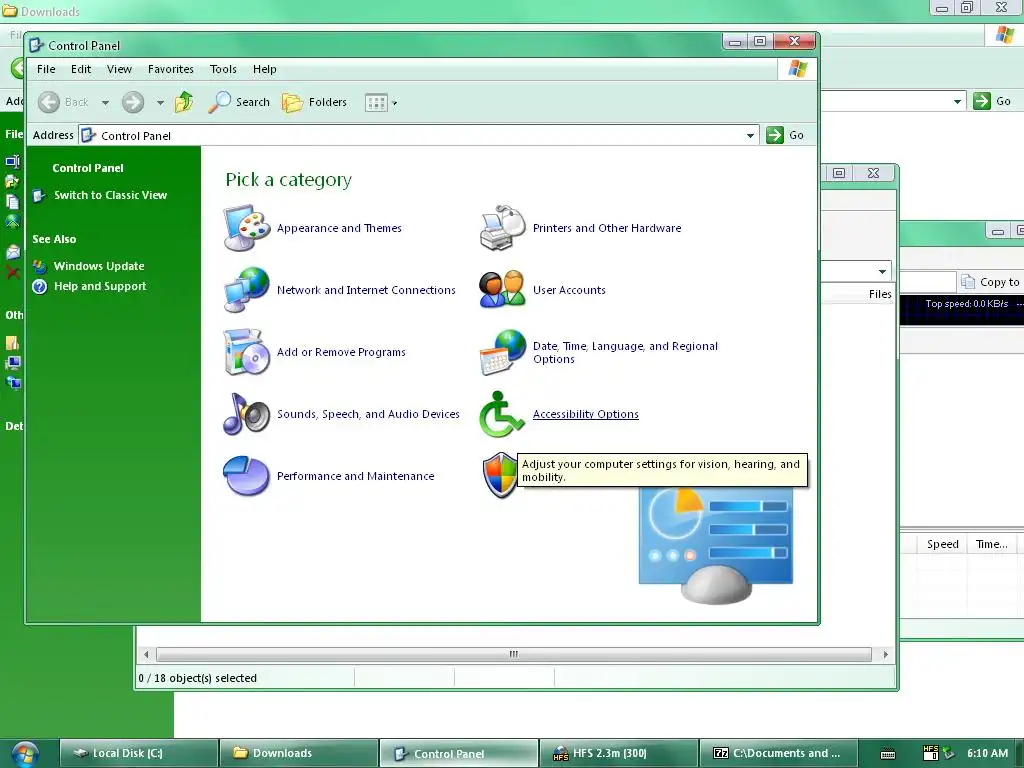Click the Security Center shield icon
This screenshot has width=1024, height=768.
(500, 475)
